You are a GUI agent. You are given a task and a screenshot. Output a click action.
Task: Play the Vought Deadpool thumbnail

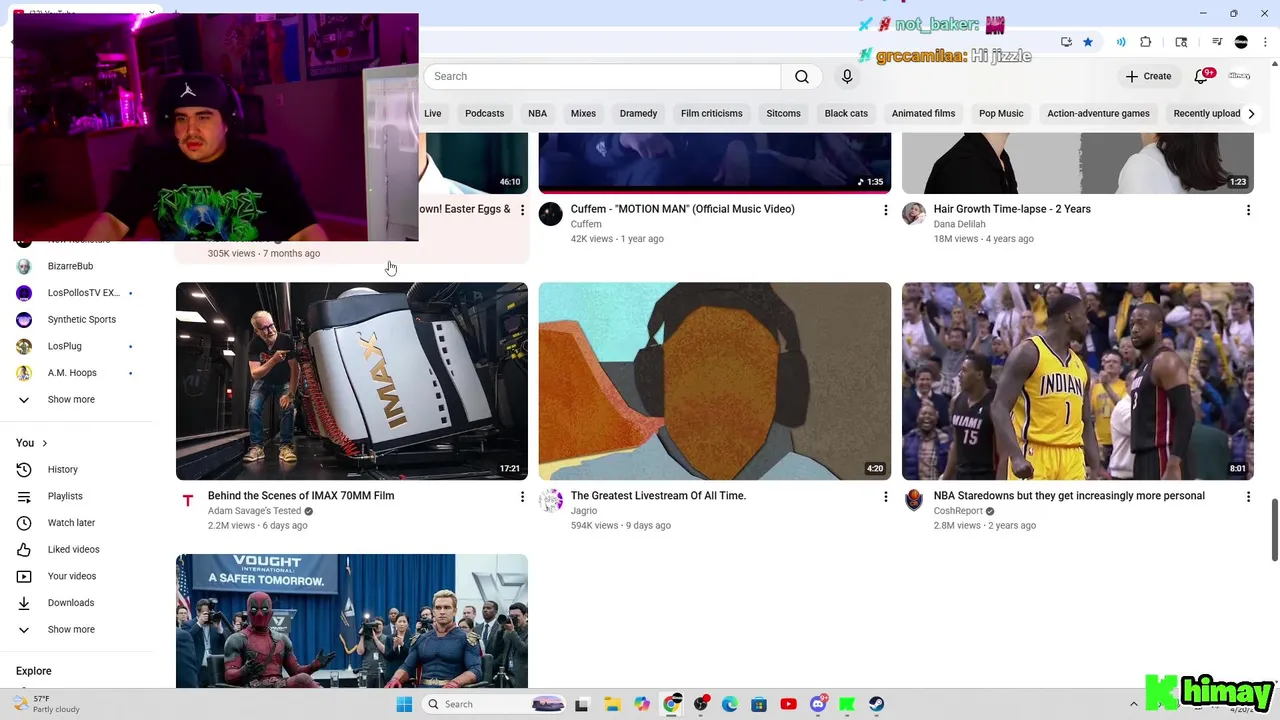[x=352, y=621]
